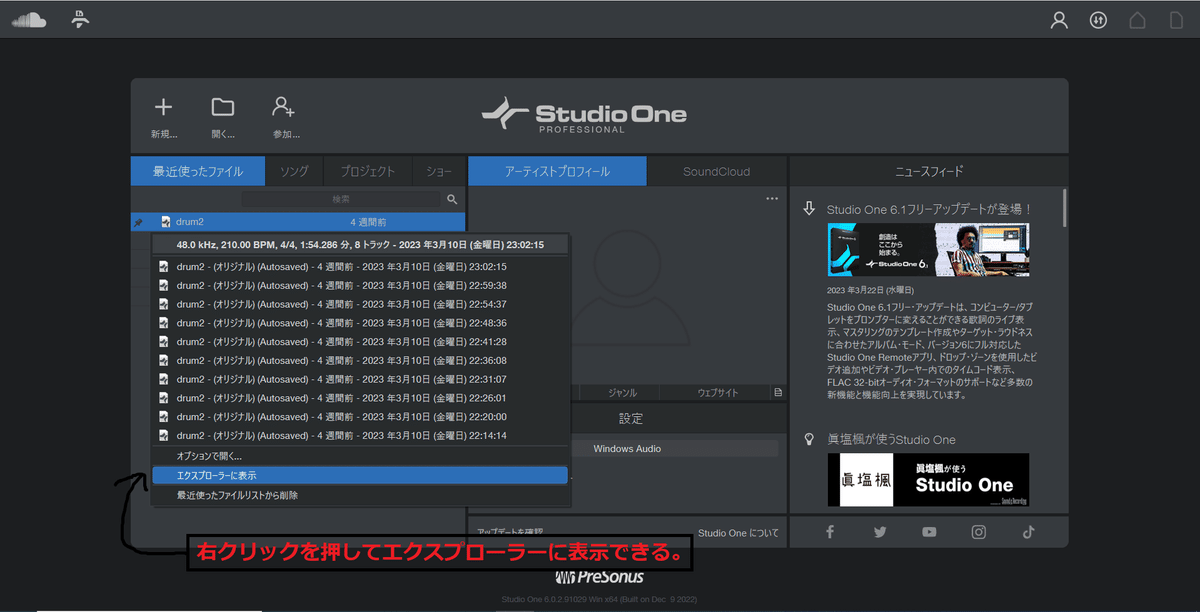Open Facebook via the footer icon
Viewport: 1200px width, 612px height.
tap(829, 531)
